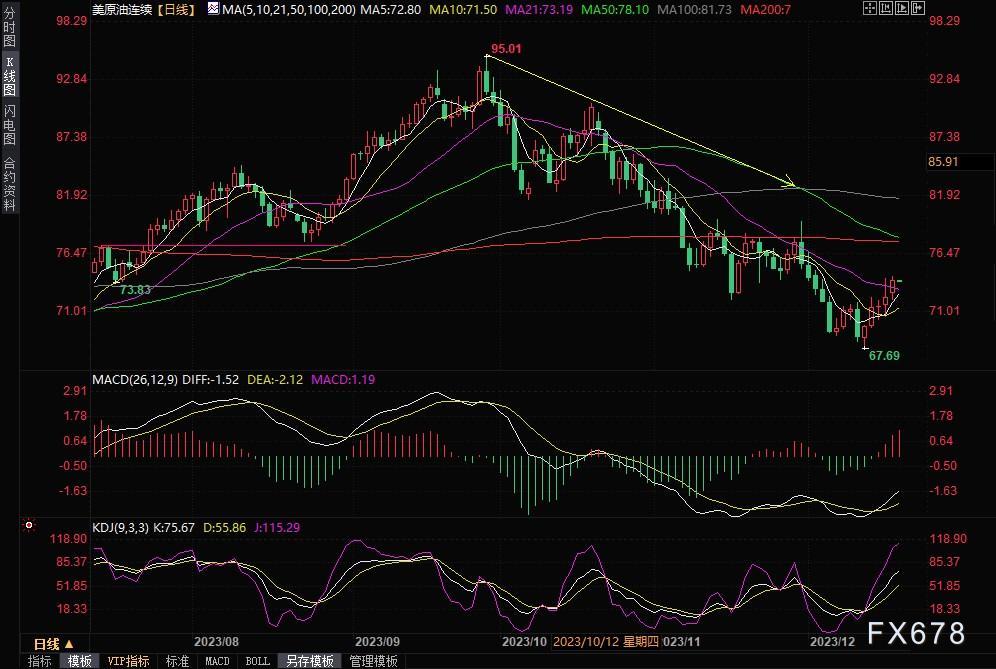Select the 指标 tab

coord(39,661)
